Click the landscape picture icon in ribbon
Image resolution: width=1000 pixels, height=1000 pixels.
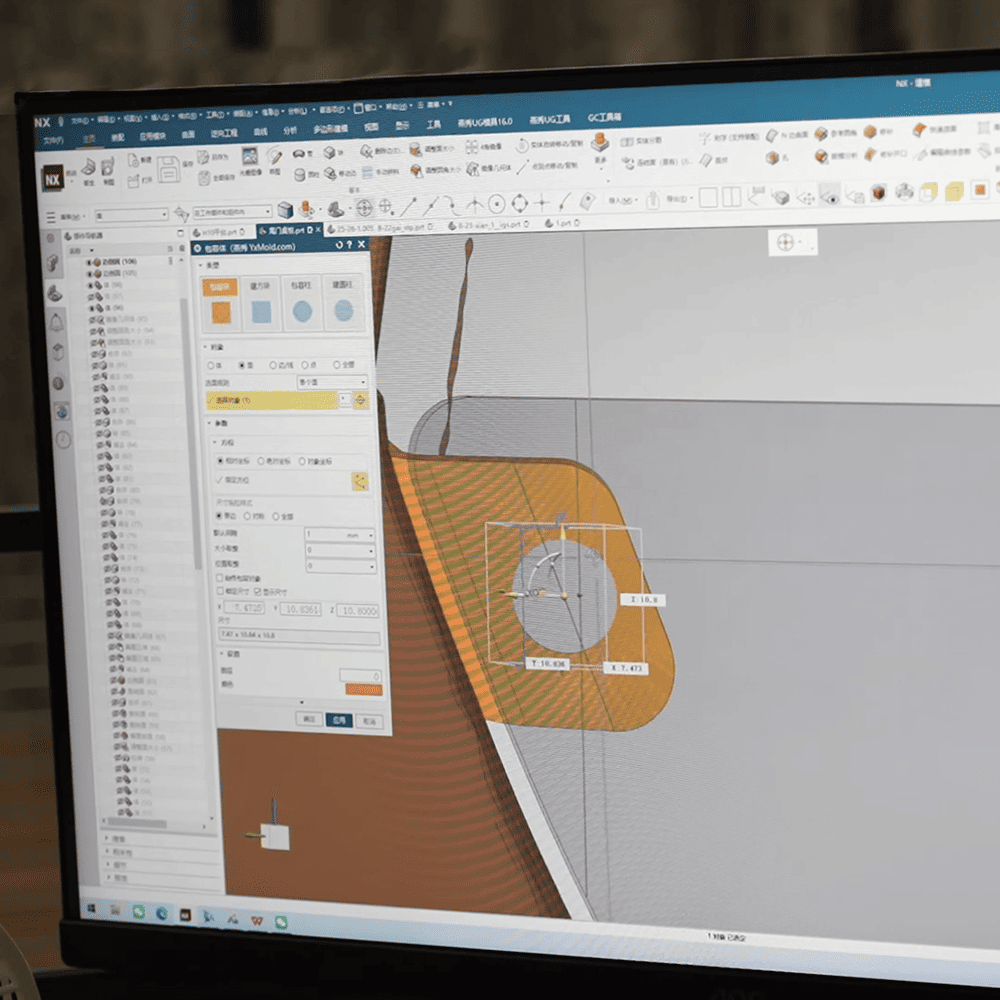click(249, 155)
